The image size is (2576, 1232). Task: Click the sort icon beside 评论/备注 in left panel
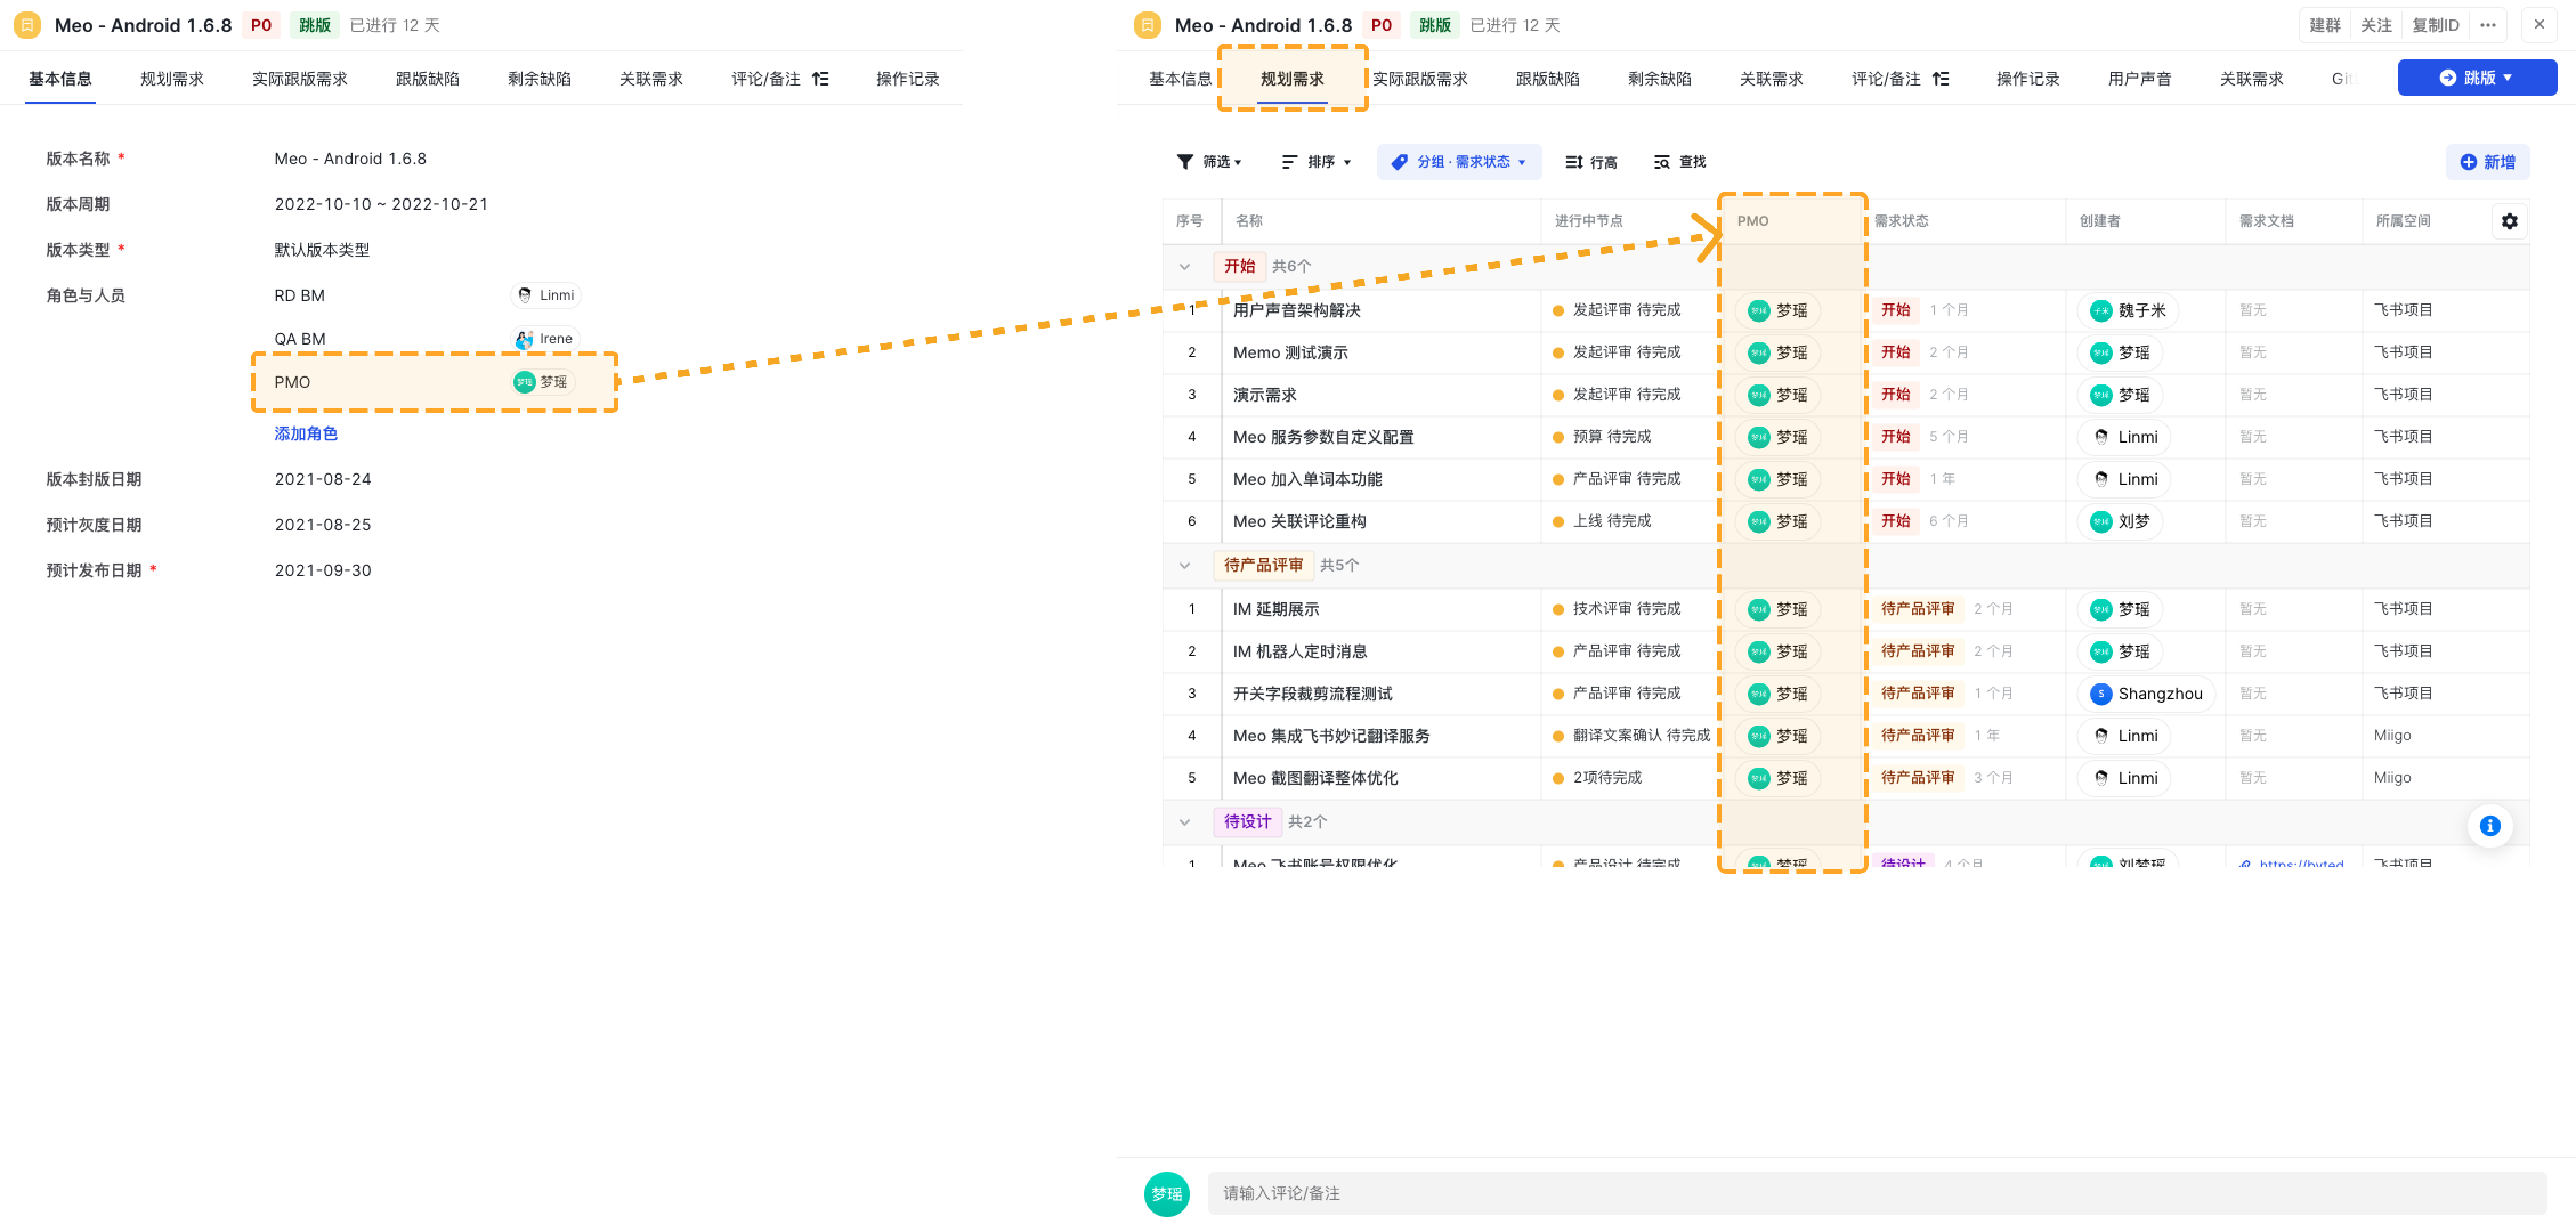[x=820, y=79]
